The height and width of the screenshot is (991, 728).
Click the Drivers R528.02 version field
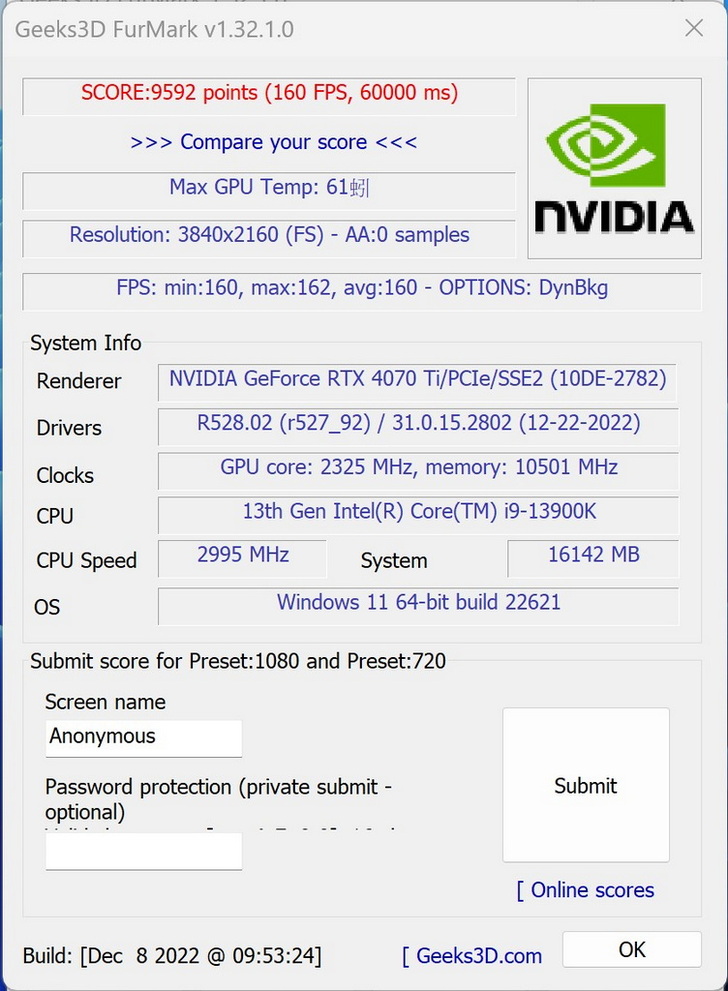[418, 424]
